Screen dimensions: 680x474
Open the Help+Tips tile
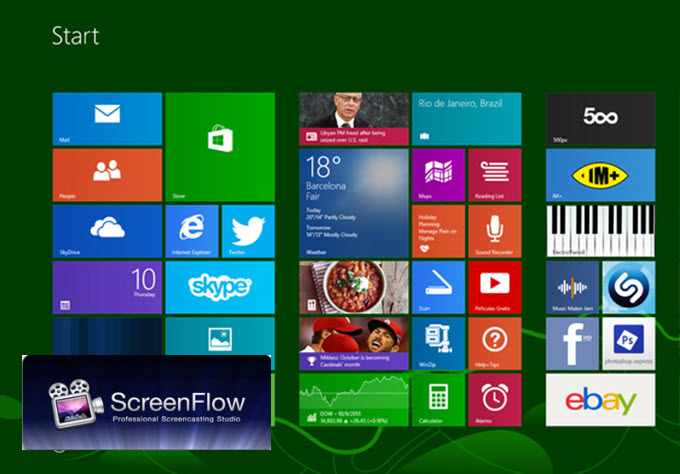[x=495, y=344]
